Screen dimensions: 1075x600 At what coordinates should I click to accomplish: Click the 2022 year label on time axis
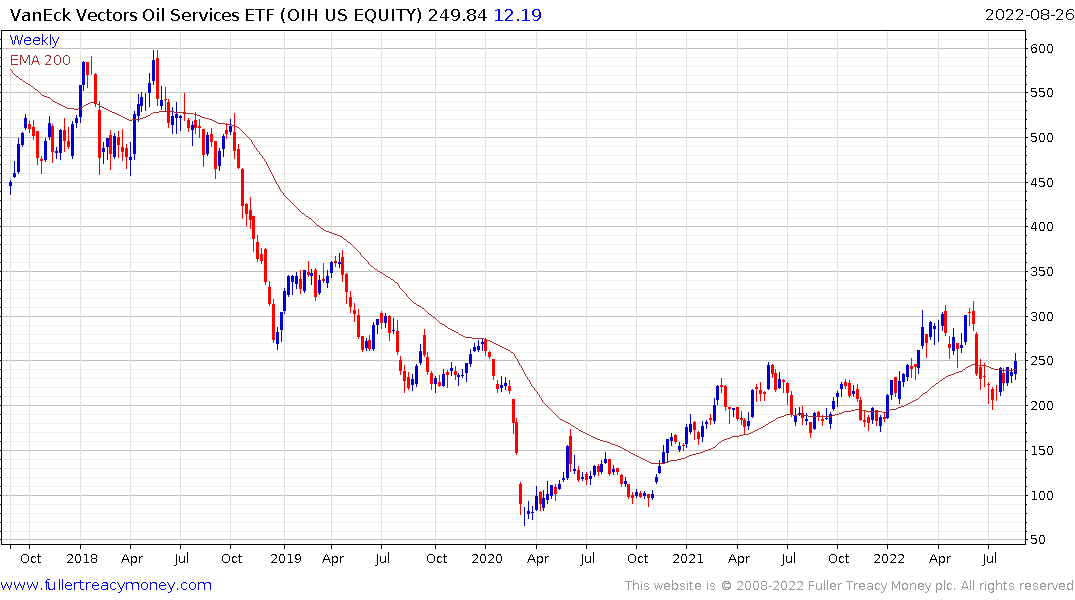point(889,558)
